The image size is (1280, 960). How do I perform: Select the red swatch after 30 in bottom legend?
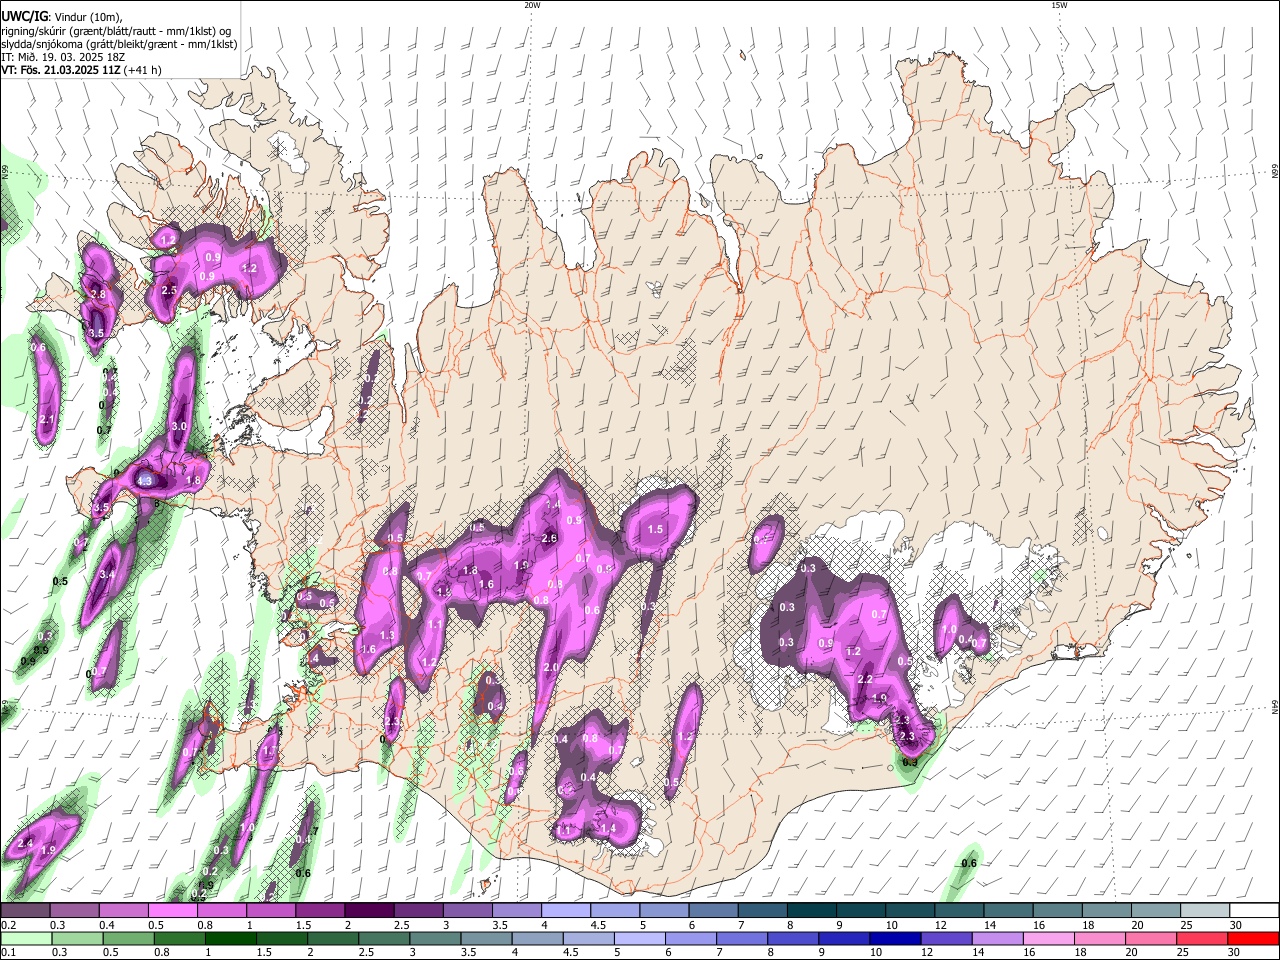pos(1253,938)
